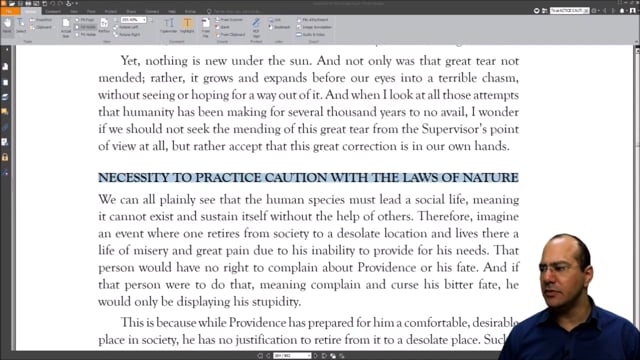Switch to the Form tab
Viewport: 640px width, 360px height.
(91, 11)
